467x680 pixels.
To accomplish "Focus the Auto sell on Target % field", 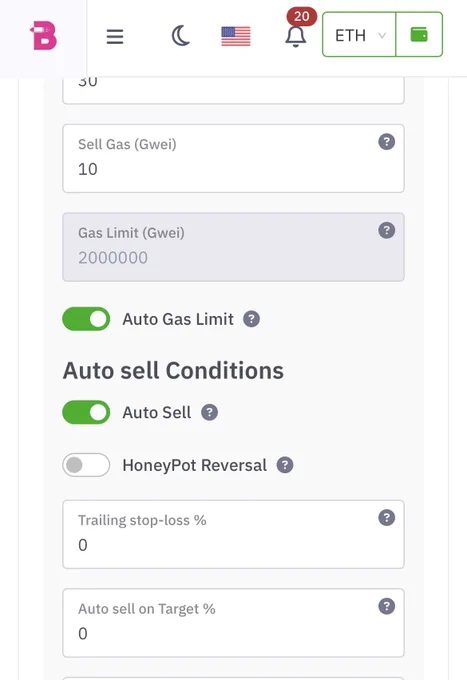I will click(x=234, y=623).
